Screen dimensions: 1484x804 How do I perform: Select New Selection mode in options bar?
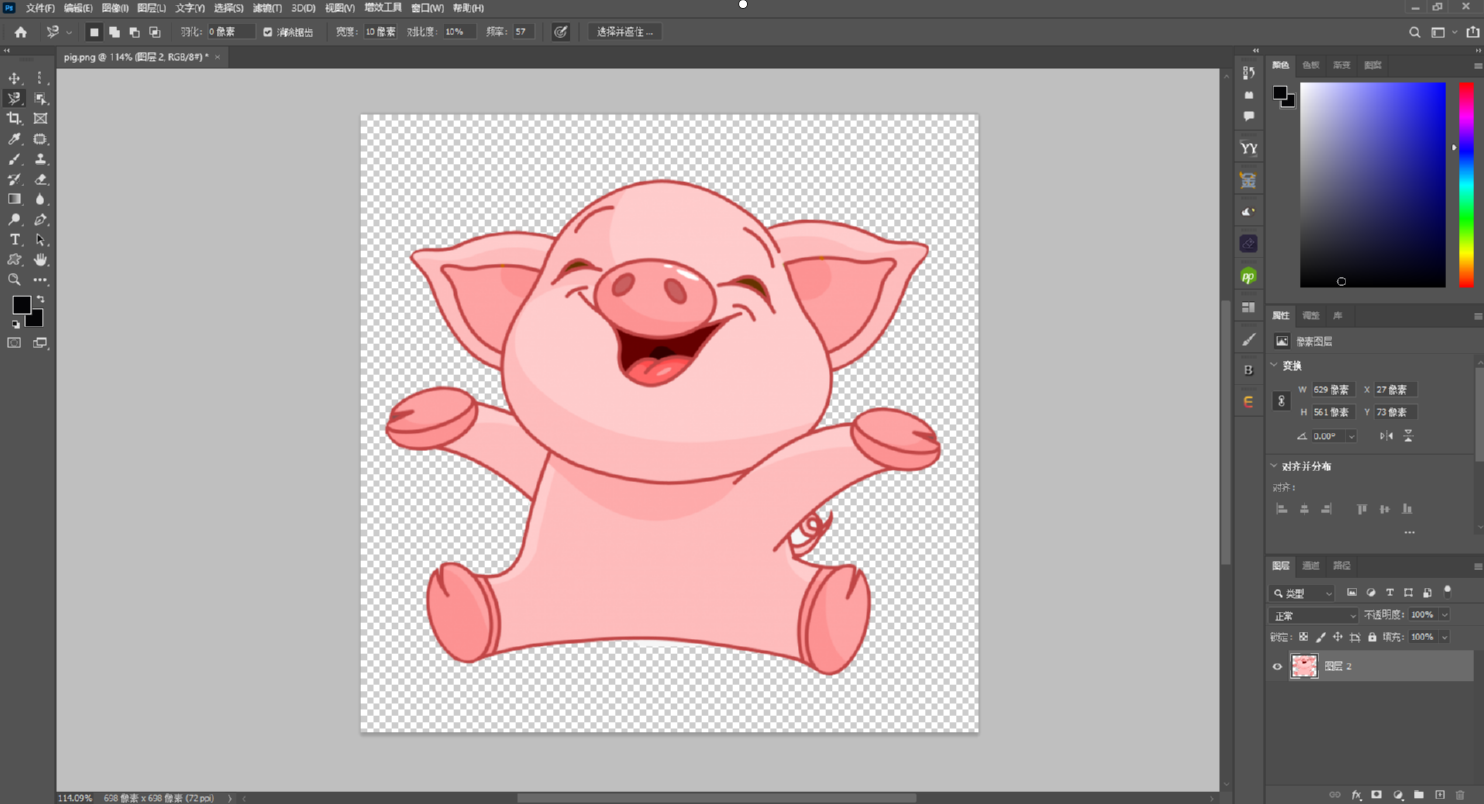coord(94,32)
